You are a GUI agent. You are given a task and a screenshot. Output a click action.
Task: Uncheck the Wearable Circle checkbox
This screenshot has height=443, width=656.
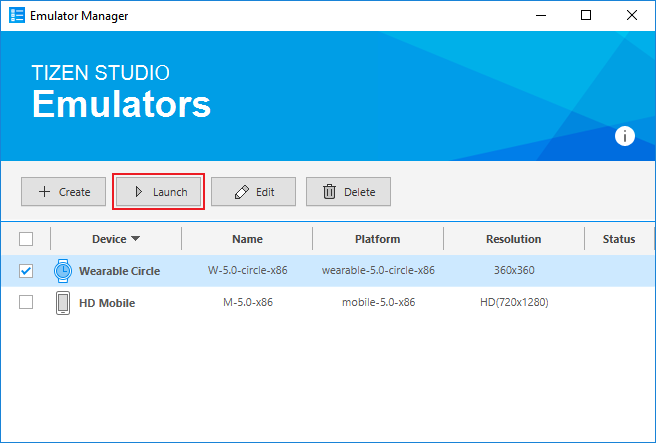[26, 271]
